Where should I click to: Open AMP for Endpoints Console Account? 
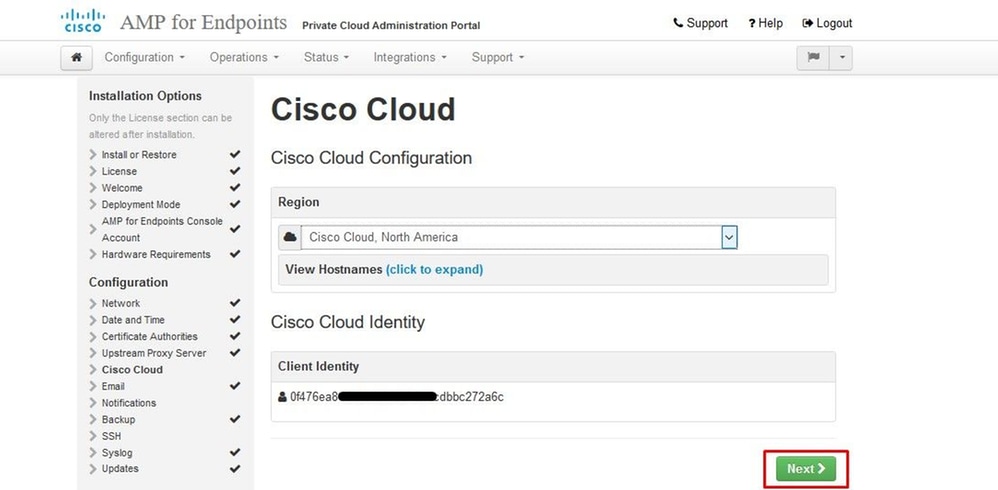[x=162, y=229]
